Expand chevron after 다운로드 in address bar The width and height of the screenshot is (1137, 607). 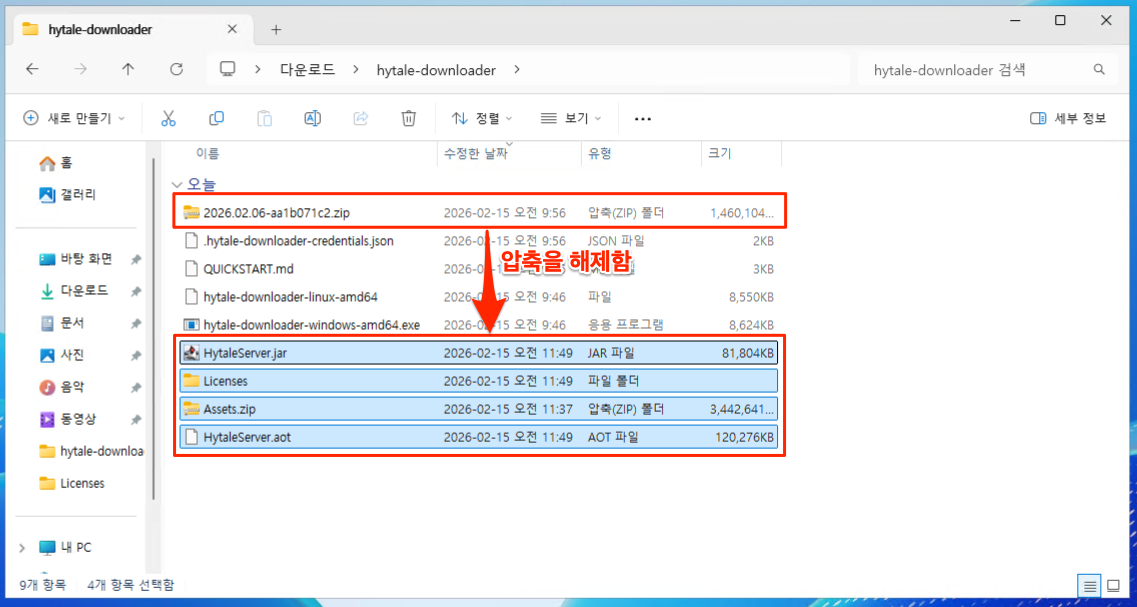[355, 70]
